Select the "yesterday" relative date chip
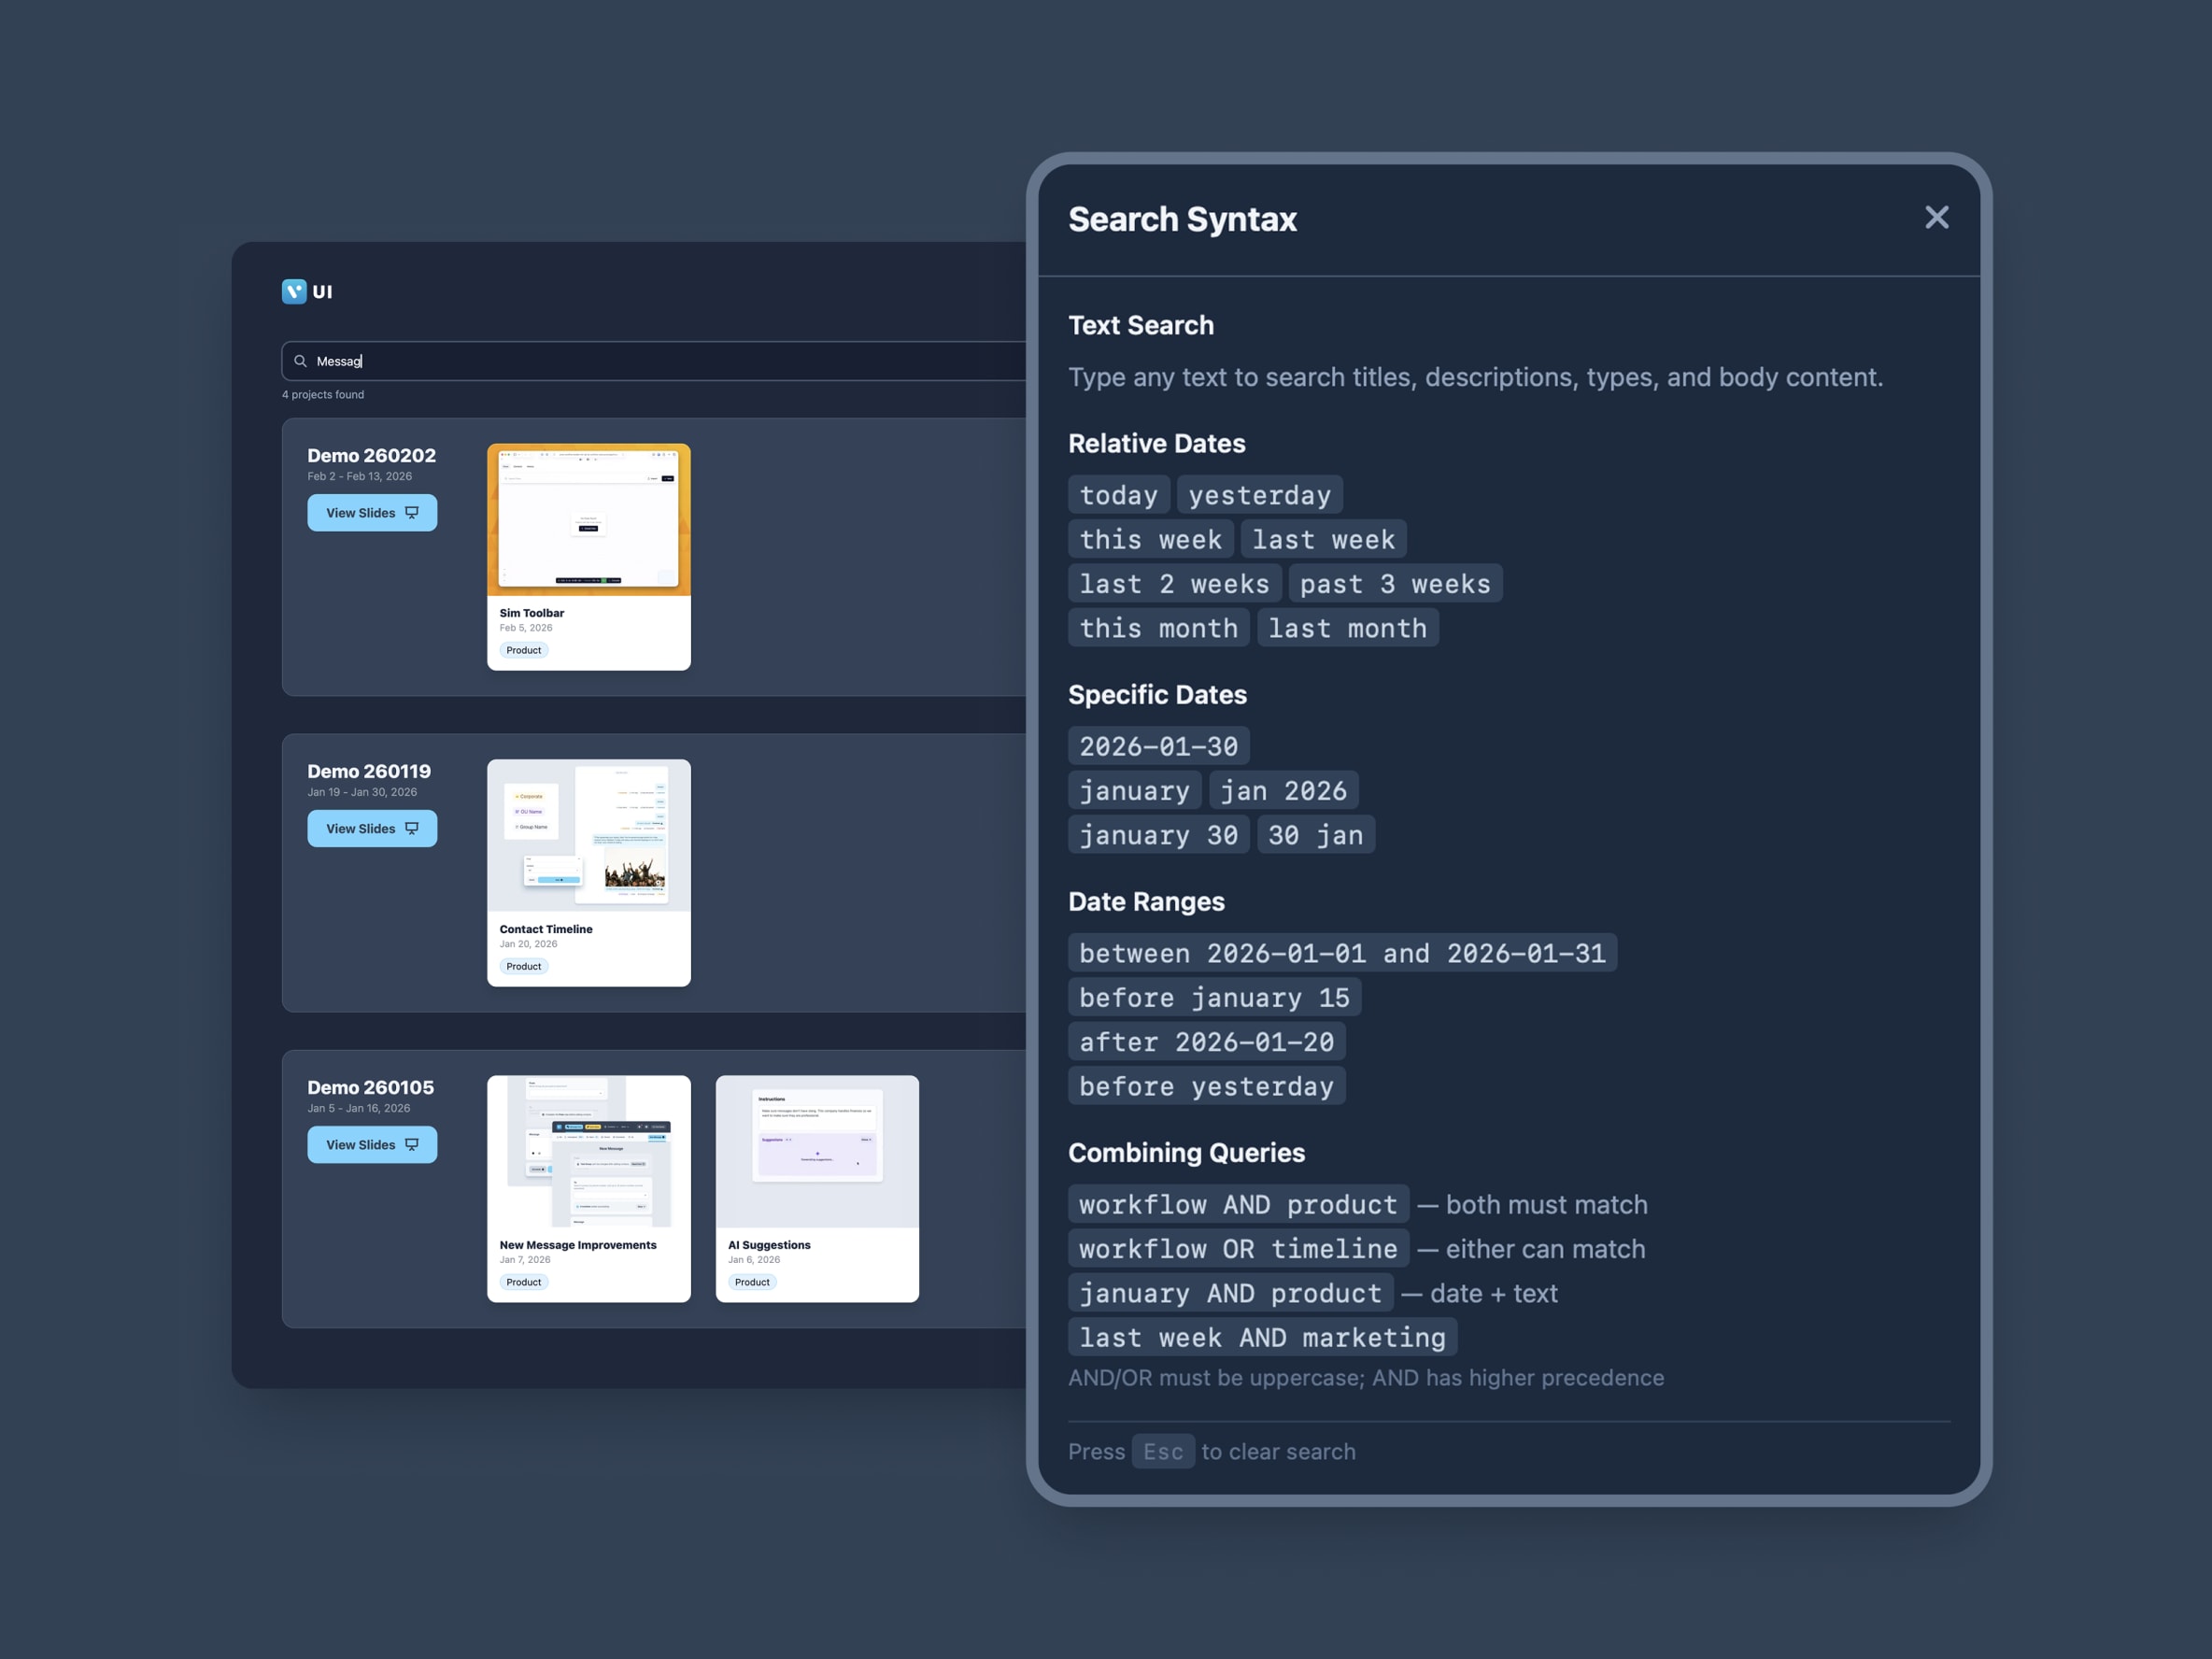Viewport: 2212px width, 1659px height. 1259,495
